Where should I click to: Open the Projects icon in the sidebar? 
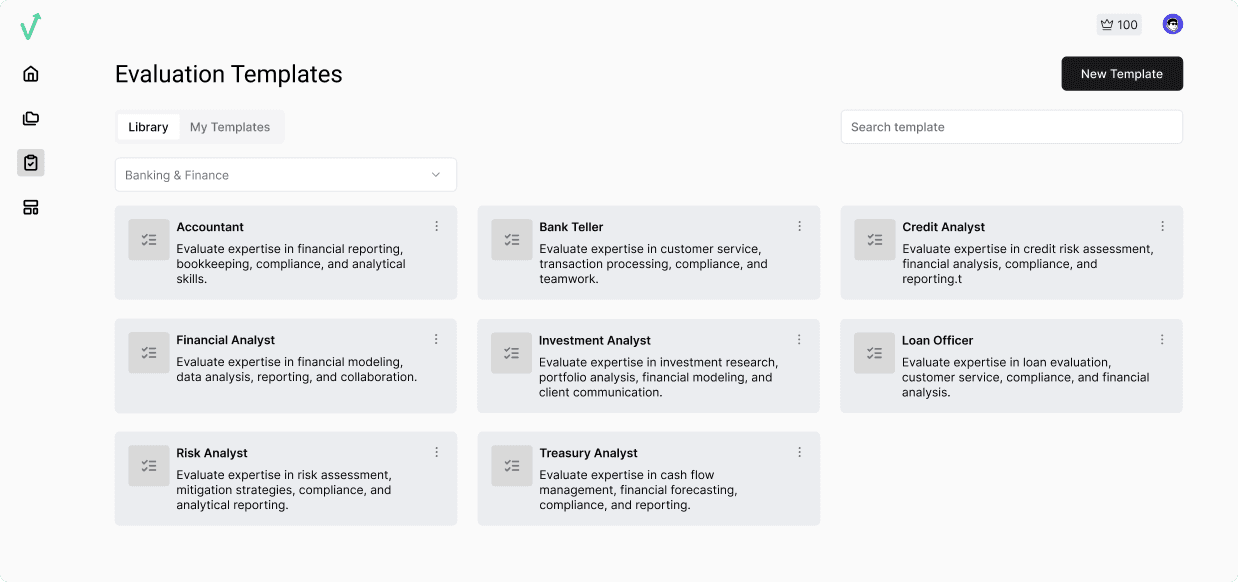tap(30, 118)
